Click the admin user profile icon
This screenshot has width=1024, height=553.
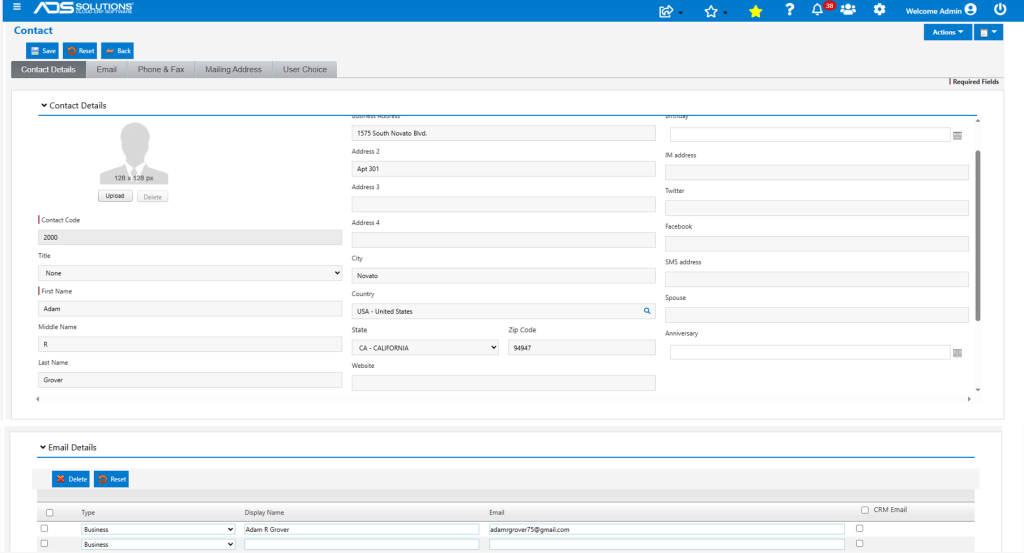point(970,9)
